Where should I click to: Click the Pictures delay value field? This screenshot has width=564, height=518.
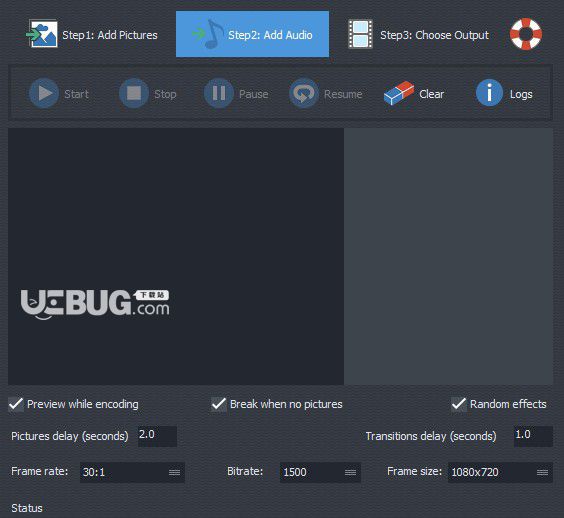click(x=158, y=436)
